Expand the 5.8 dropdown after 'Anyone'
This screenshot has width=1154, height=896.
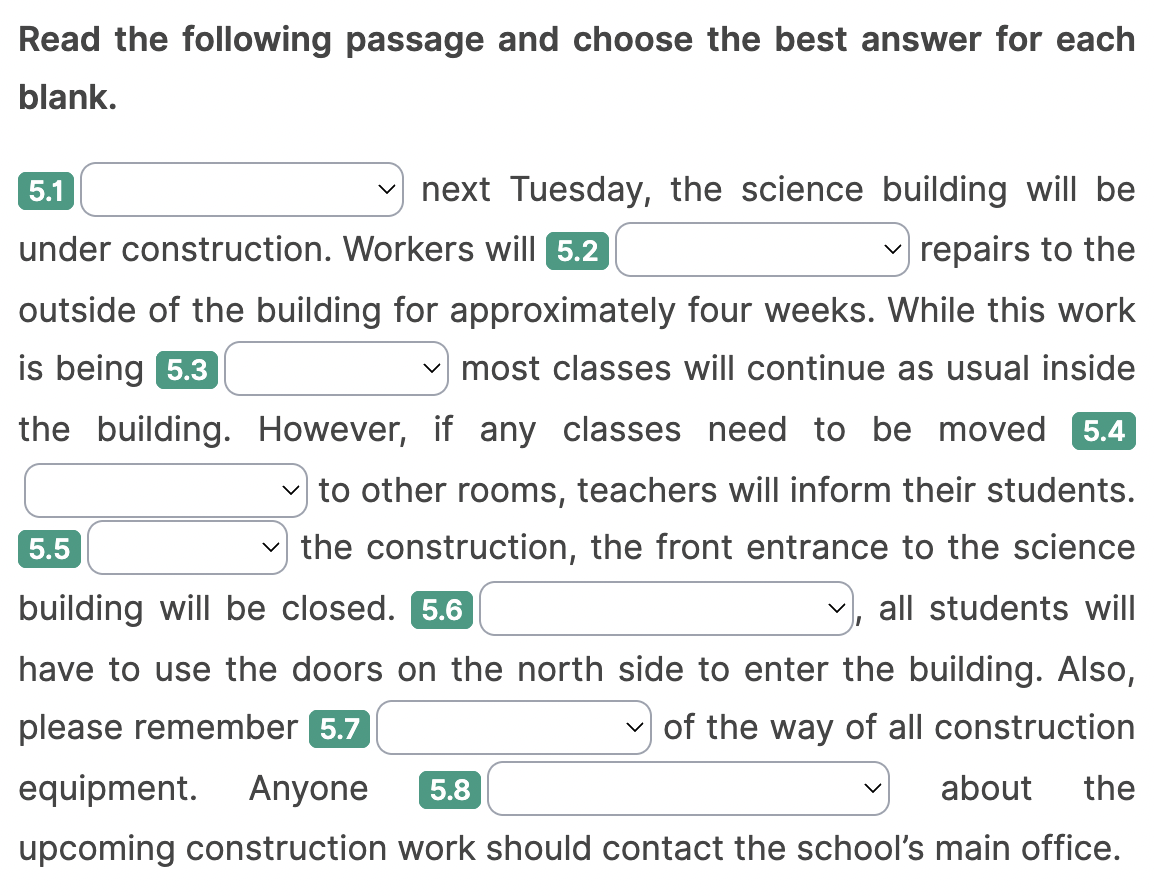(x=688, y=789)
